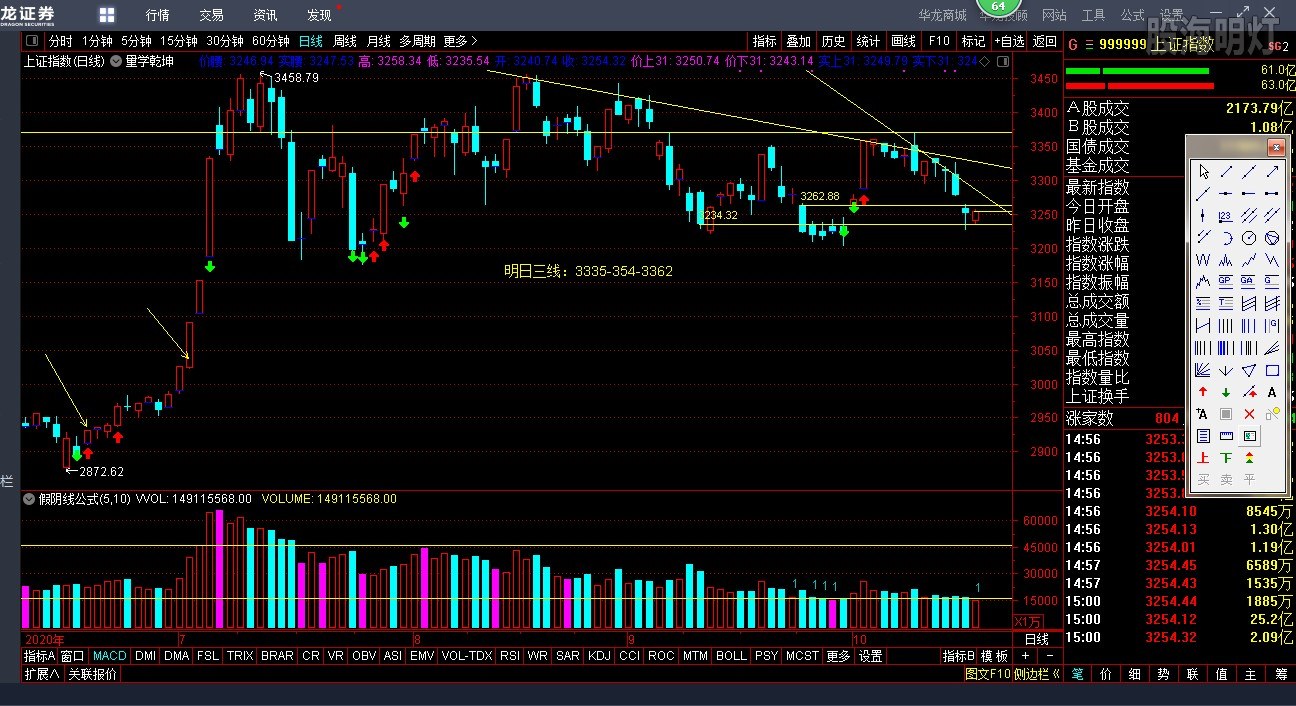
Task: Switch chart to 15分钟 period
Action: point(179,41)
